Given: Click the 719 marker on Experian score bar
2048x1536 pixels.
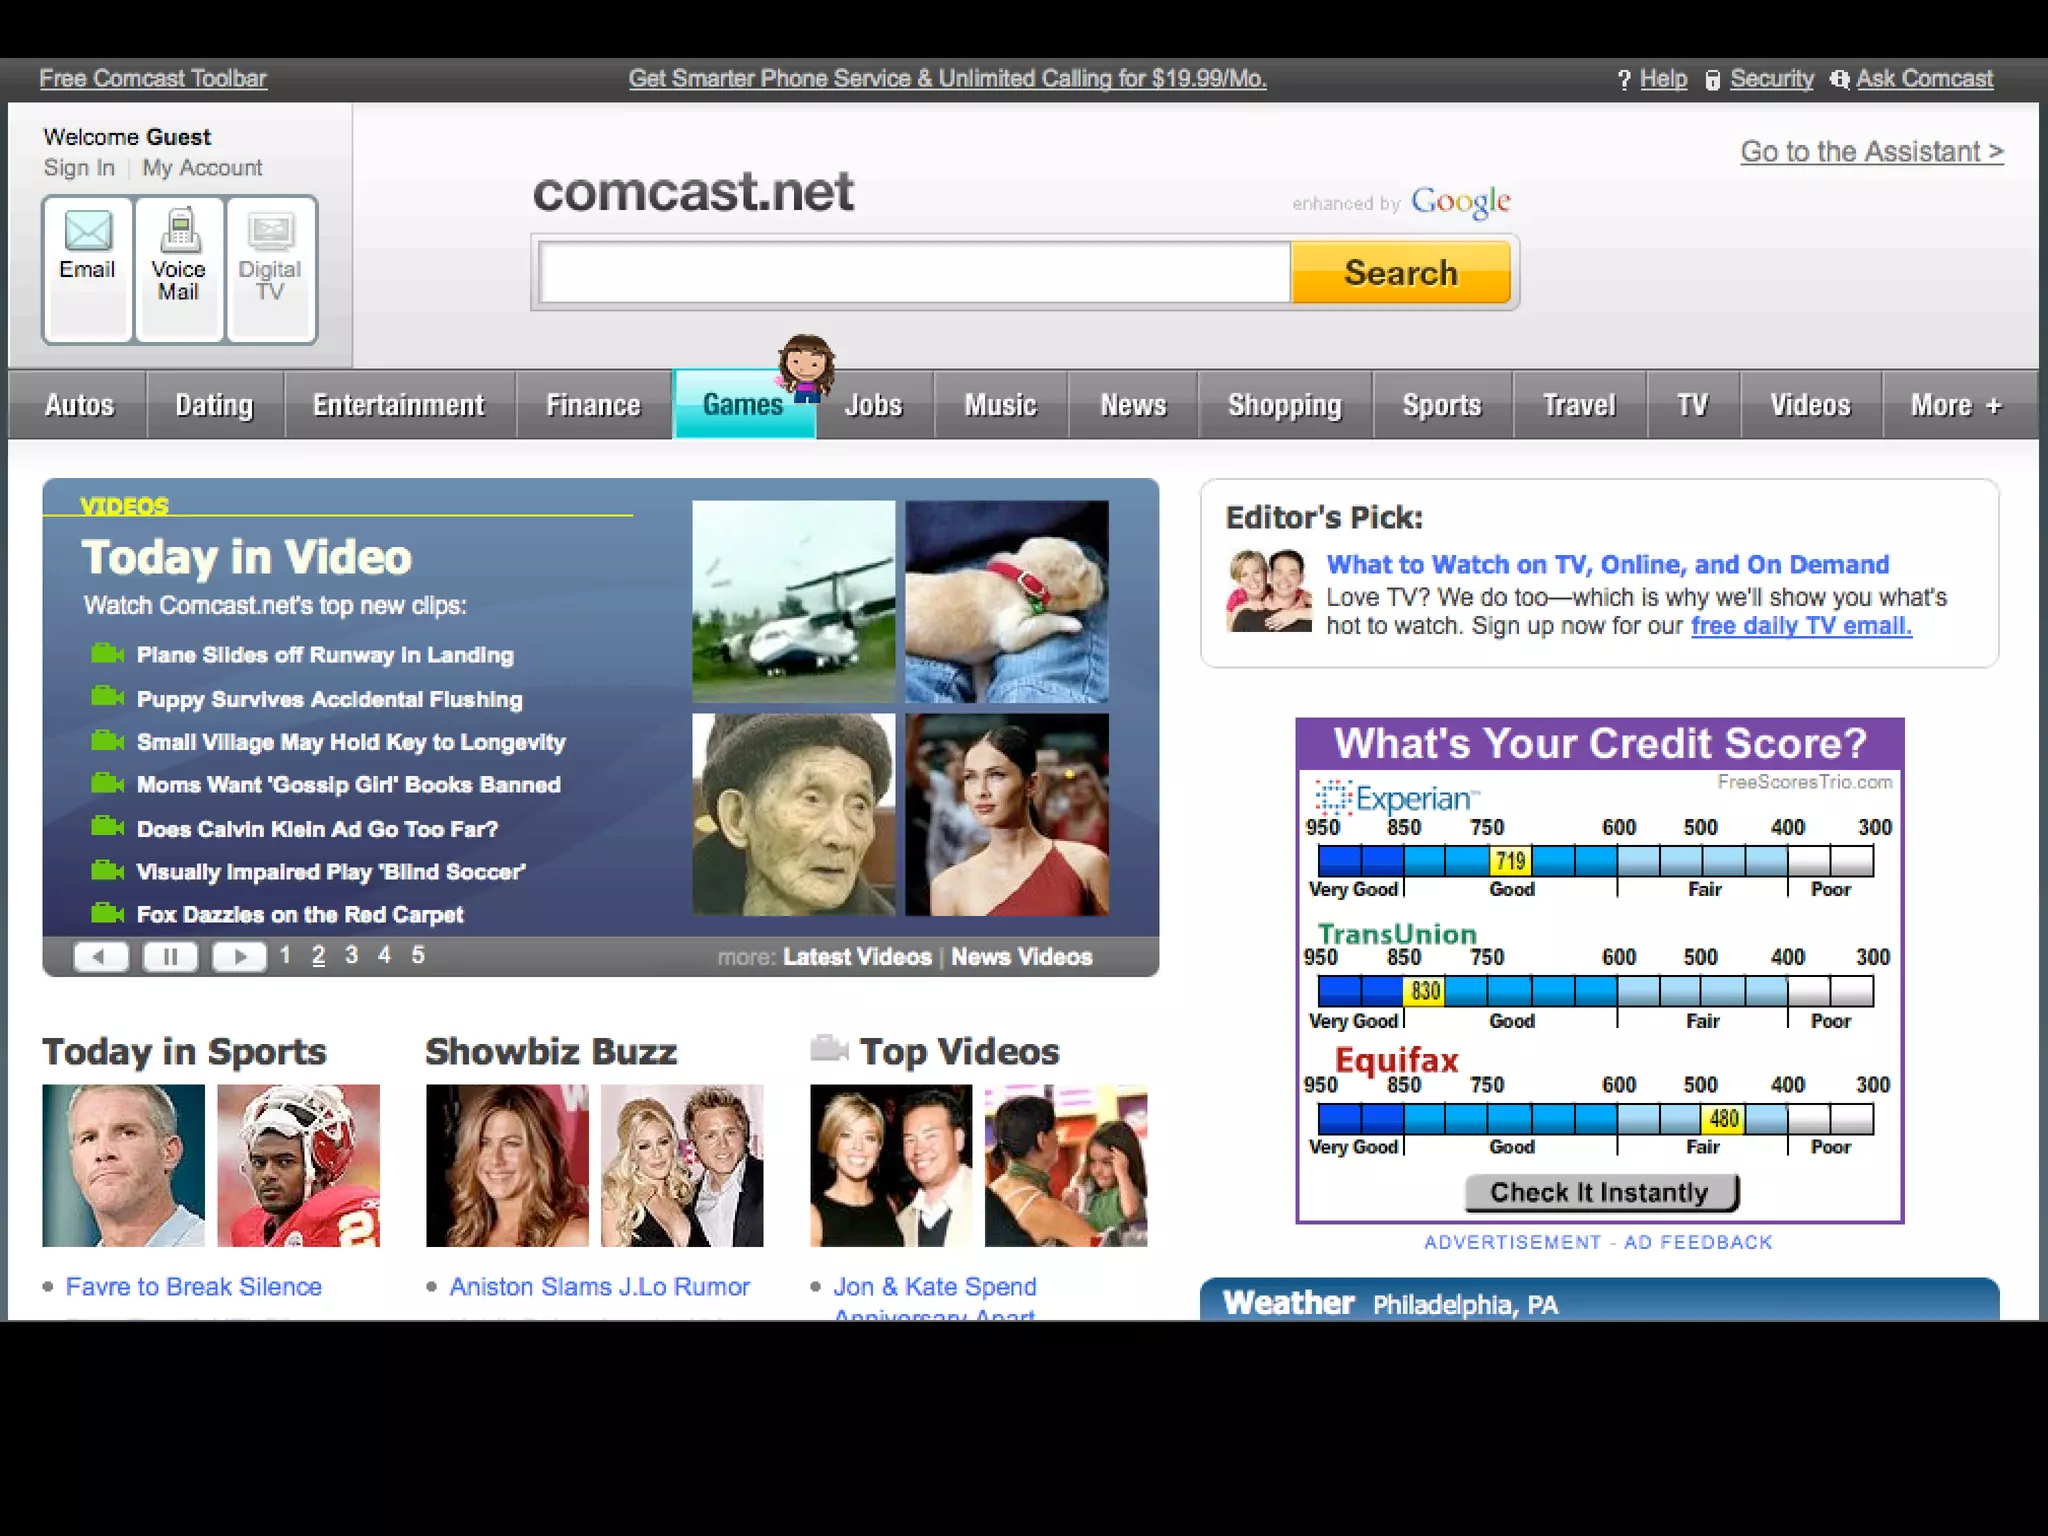Looking at the screenshot, I should coord(1510,861).
